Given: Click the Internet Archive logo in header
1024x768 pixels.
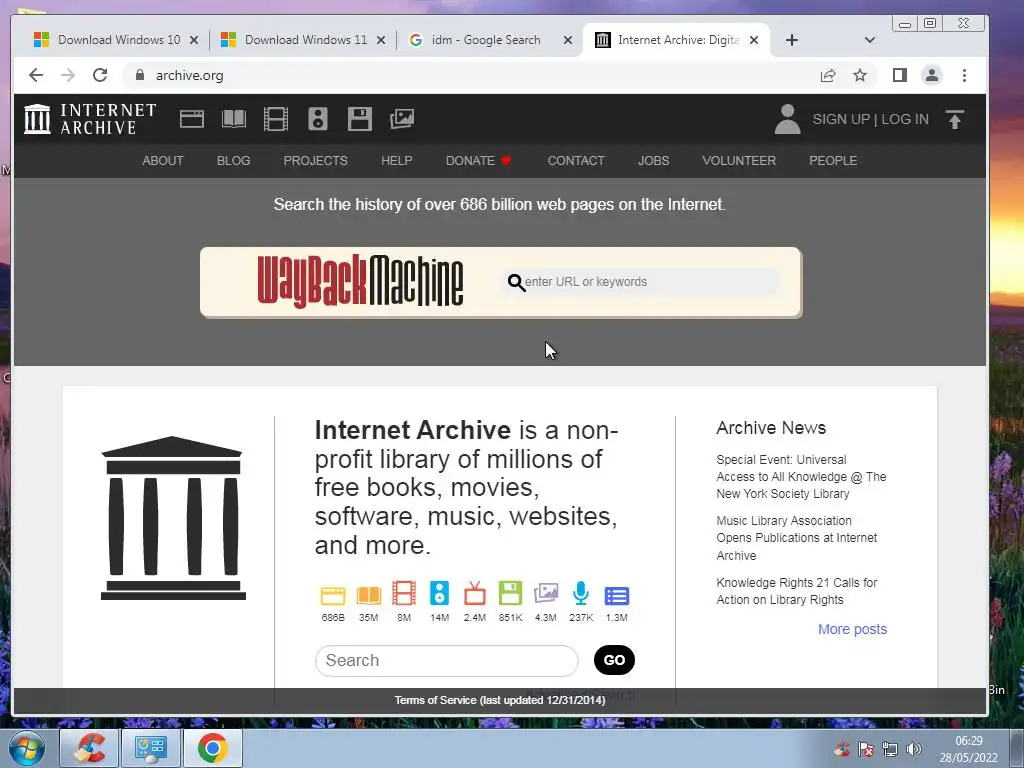Looking at the screenshot, I should 90,119.
